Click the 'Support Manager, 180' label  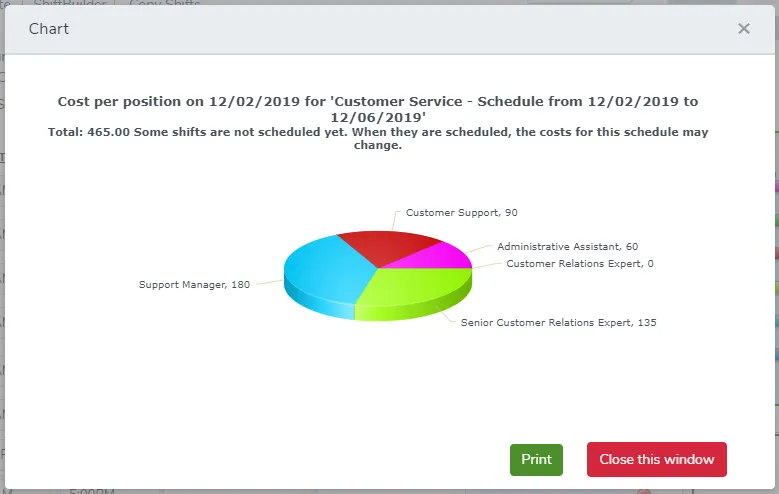coord(194,285)
